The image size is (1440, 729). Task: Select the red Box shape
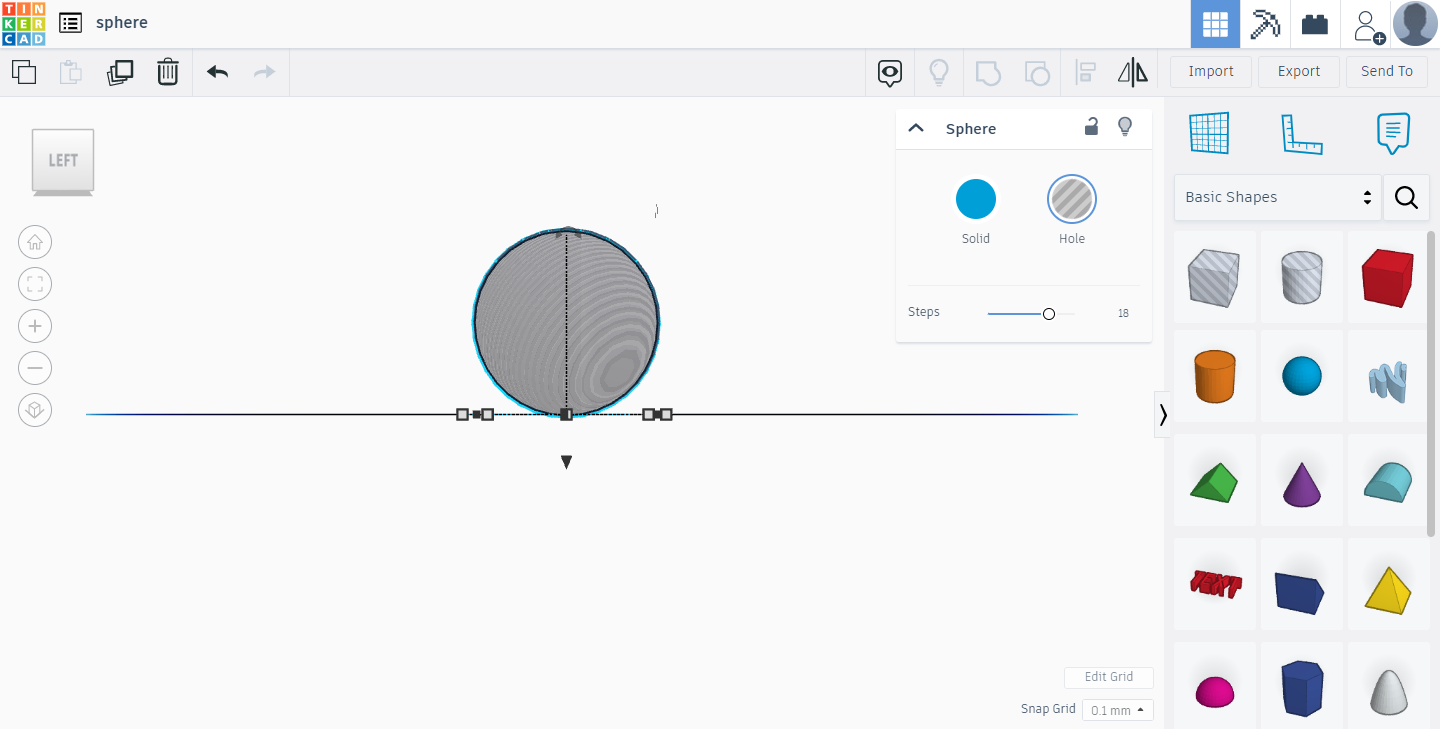(x=1388, y=277)
